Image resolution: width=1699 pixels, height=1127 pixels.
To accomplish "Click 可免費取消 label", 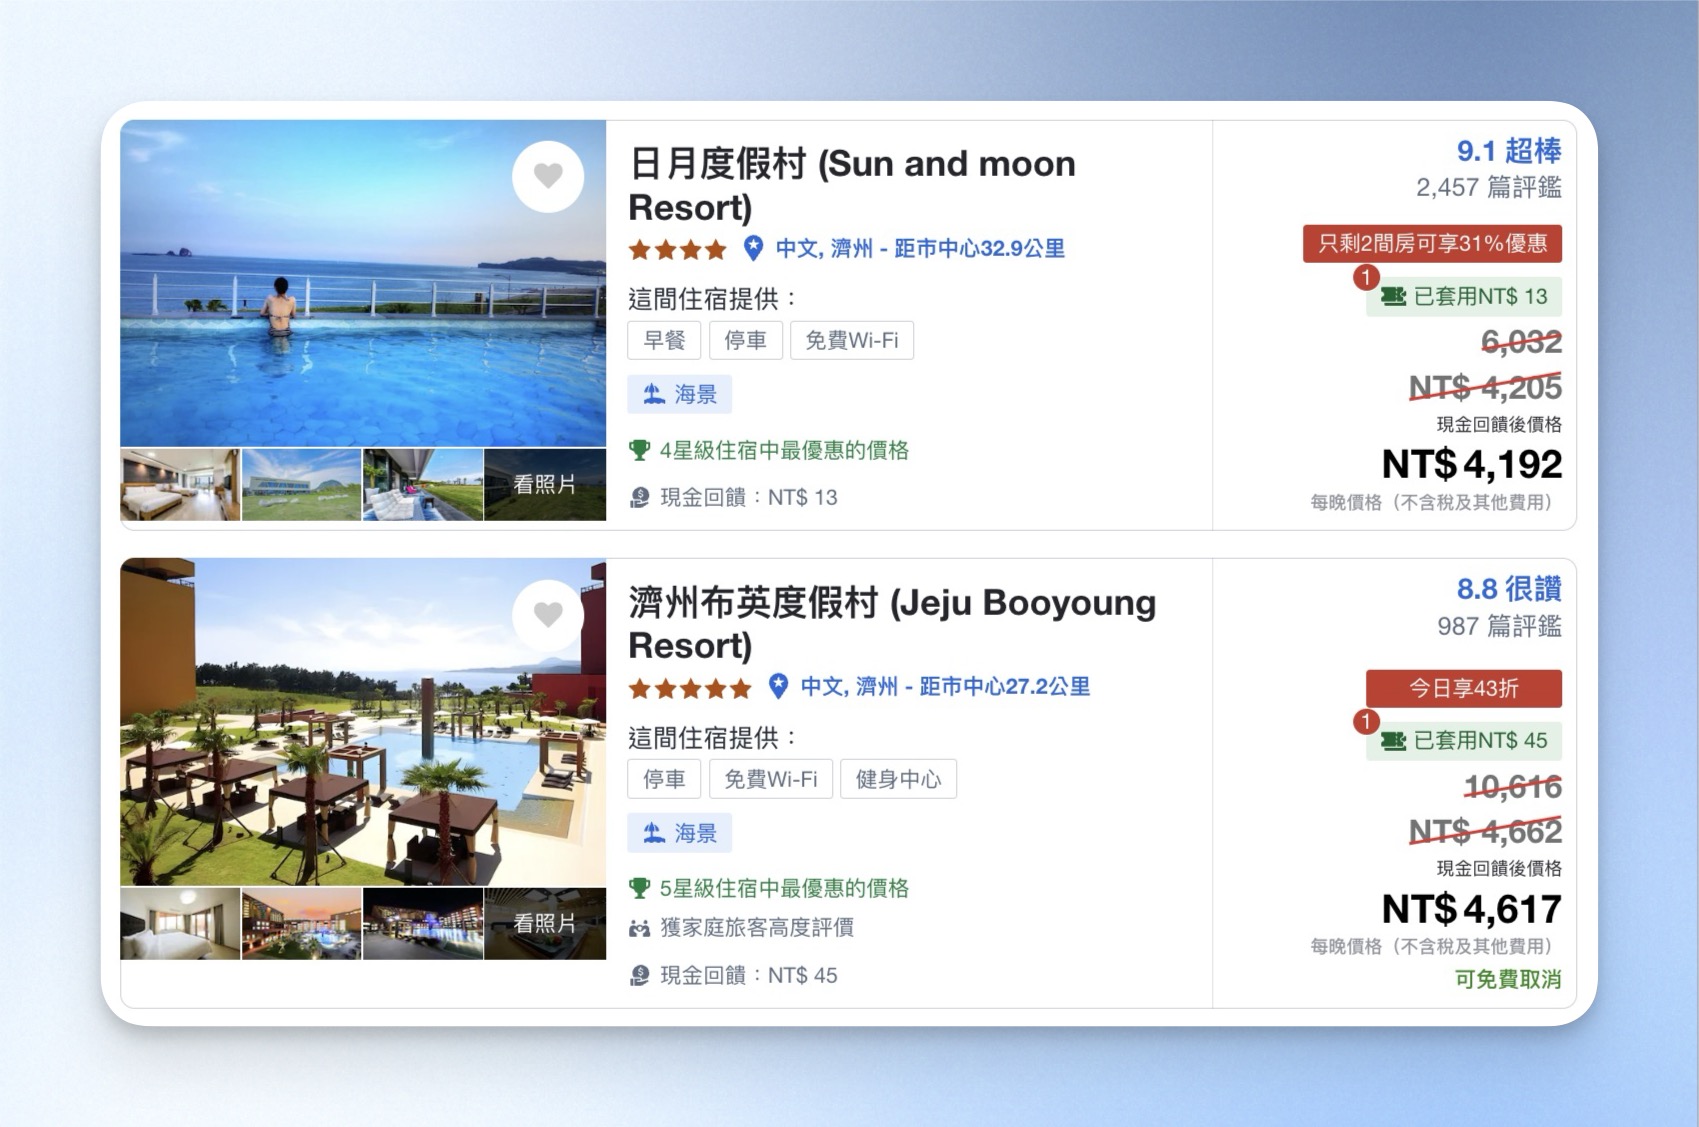I will [x=1508, y=980].
